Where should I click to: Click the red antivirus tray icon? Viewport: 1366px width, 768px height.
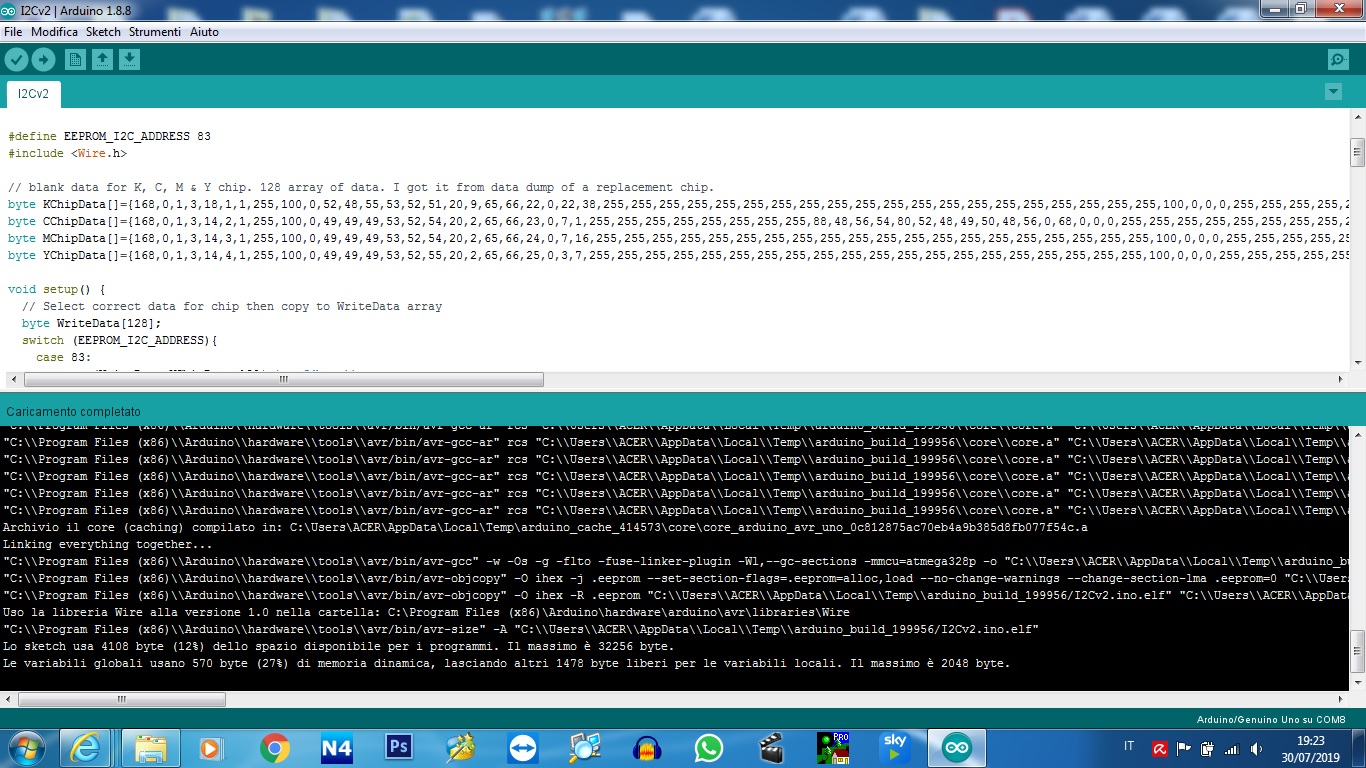pyautogui.click(x=1160, y=748)
